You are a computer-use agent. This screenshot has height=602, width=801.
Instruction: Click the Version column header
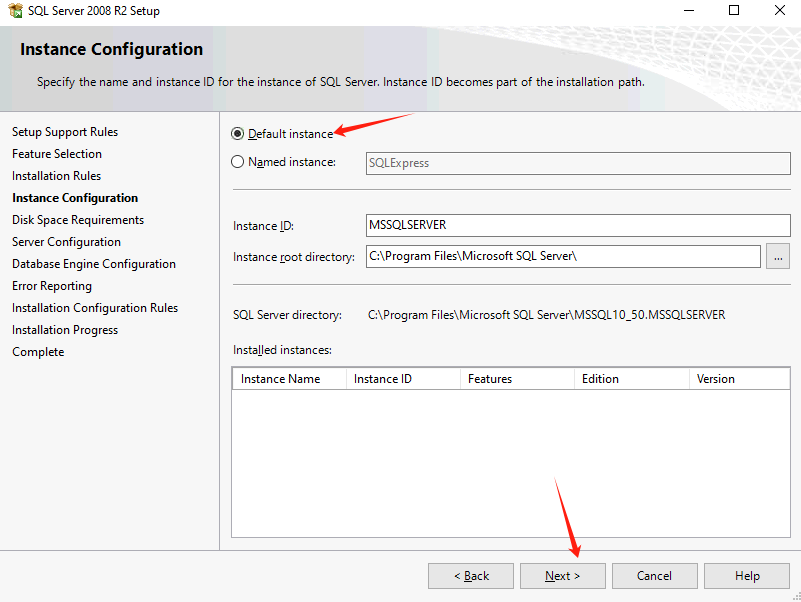[739, 379]
